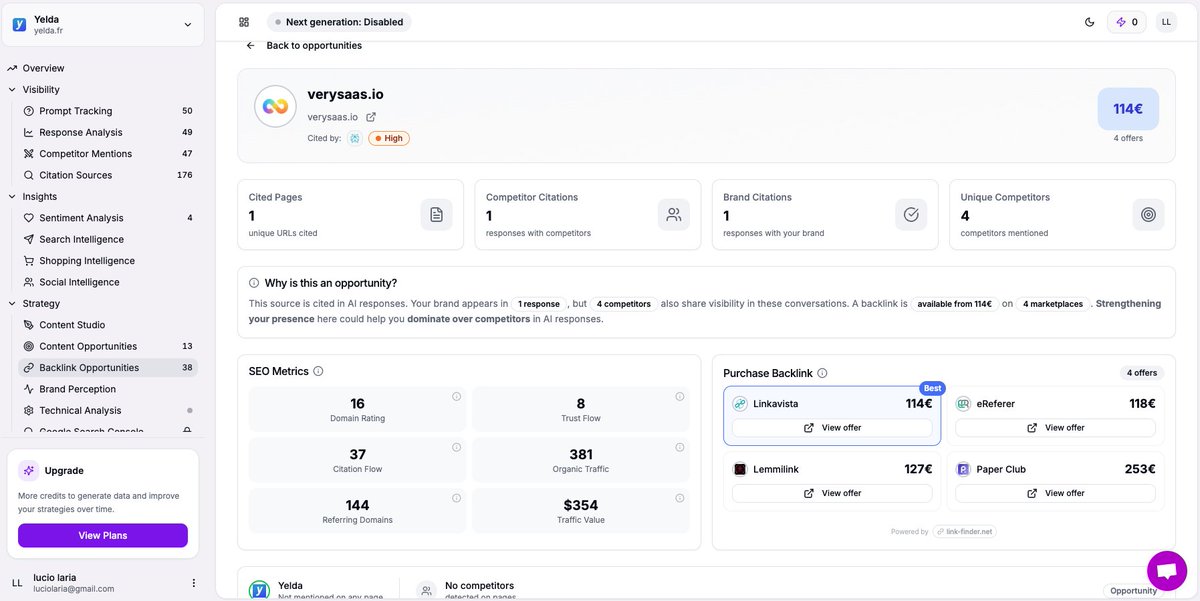Open the LL profile avatar top right
This screenshot has width=1200, height=601.
point(1166,22)
